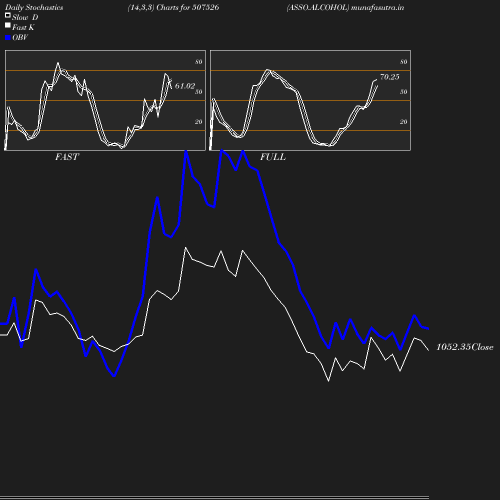This screenshot has width=500, height=500.
Task: Click the blue OBV legend swatch
Action: (8, 38)
